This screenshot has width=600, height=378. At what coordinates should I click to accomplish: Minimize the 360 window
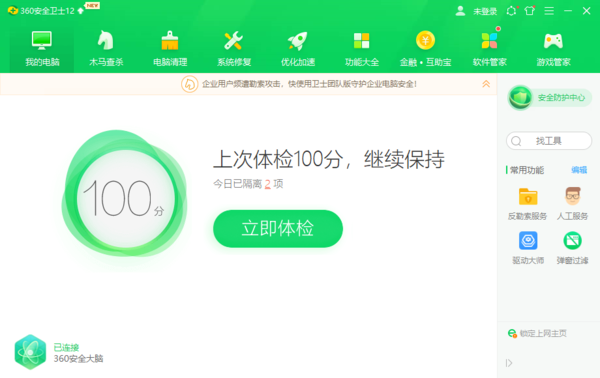[568, 11]
